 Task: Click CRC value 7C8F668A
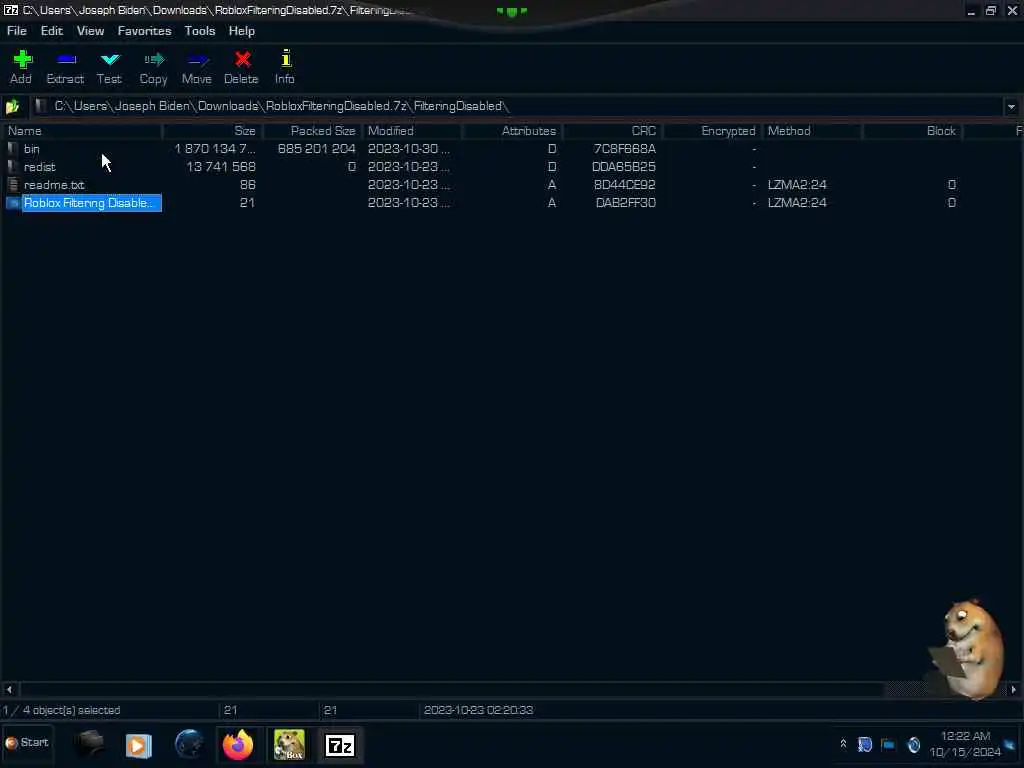pyautogui.click(x=624, y=149)
